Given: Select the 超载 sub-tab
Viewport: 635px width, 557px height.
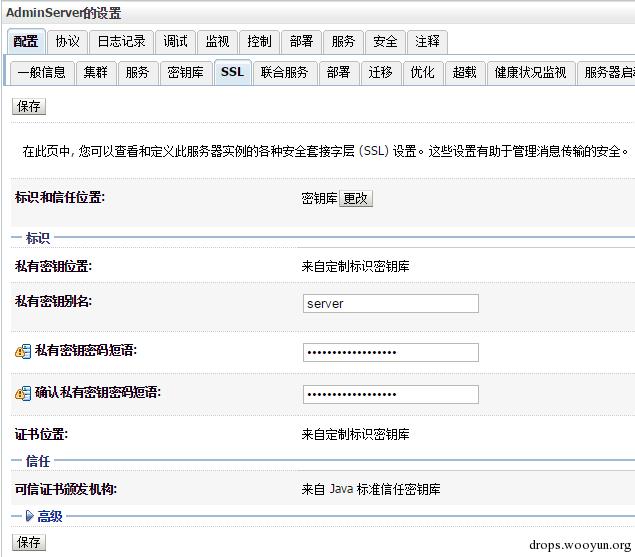Looking at the screenshot, I should 465,73.
